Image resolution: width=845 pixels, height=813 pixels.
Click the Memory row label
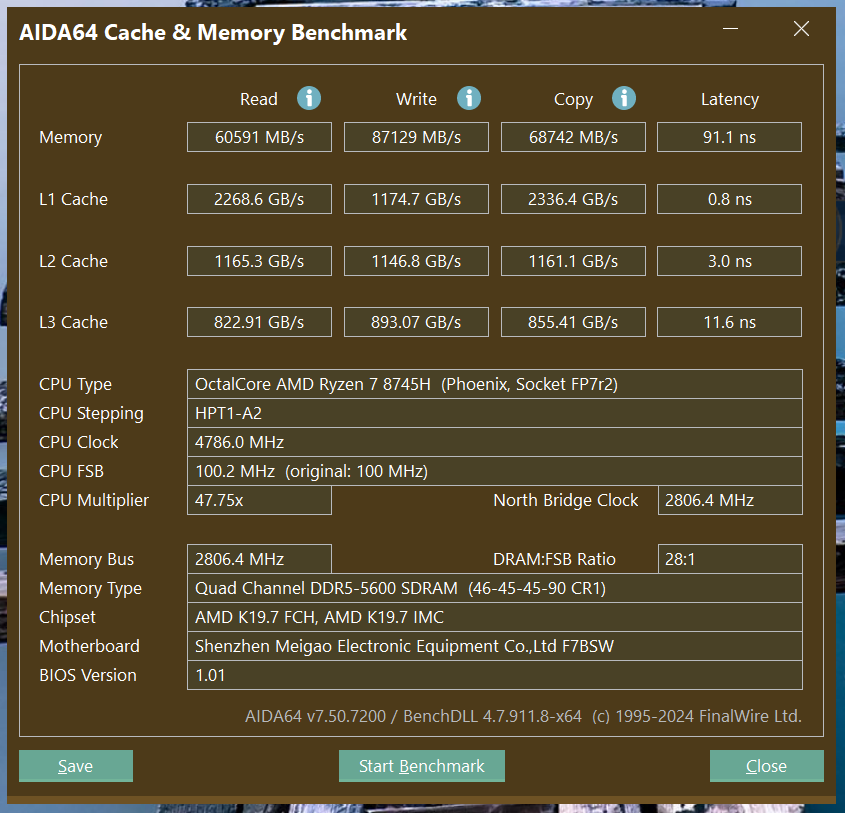pyautogui.click(x=71, y=137)
